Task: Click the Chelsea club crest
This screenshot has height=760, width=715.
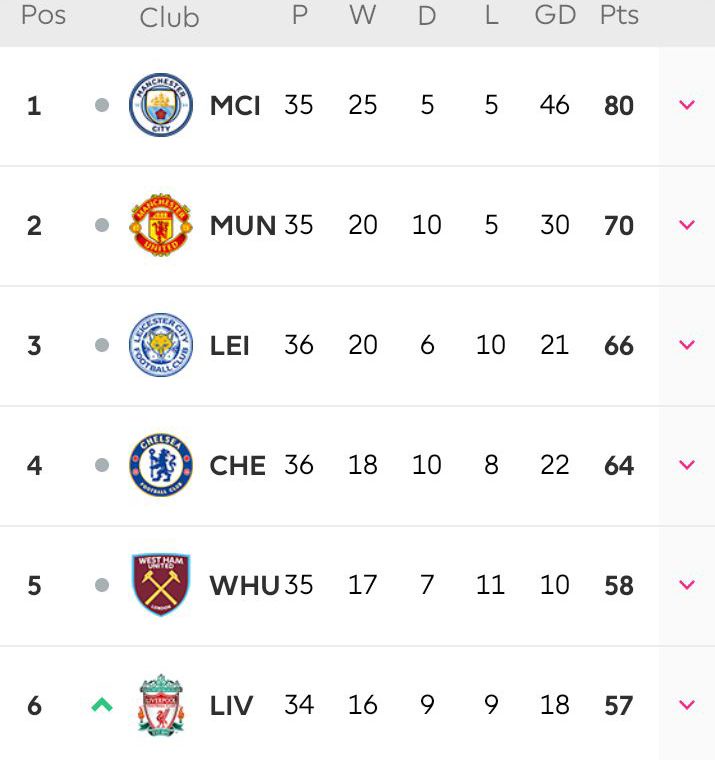Action: [161, 465]
